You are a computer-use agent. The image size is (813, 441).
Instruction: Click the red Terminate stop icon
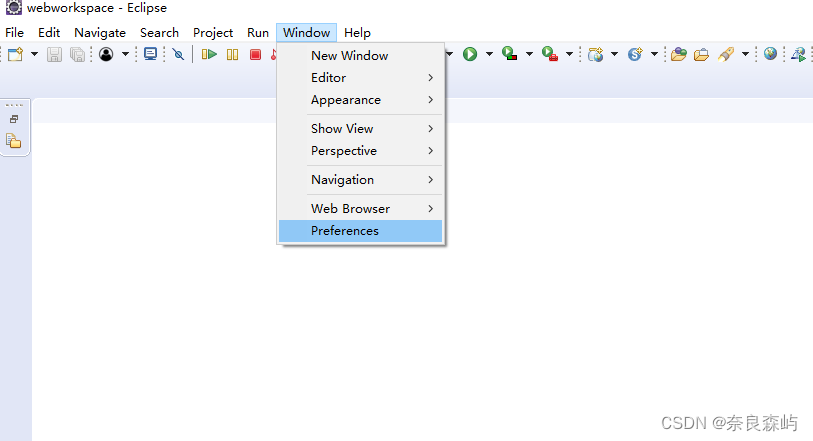tap(255, 54)
